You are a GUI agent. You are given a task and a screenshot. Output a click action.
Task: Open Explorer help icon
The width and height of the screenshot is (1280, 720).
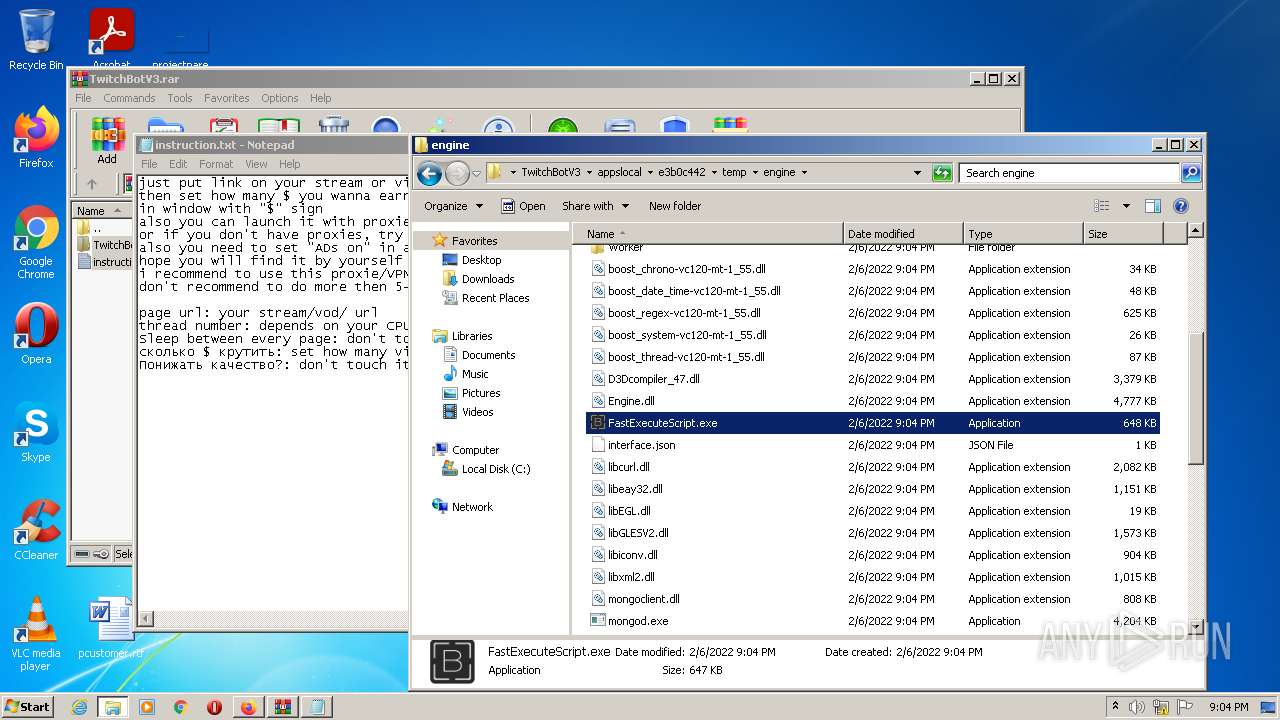(x=1180, y=206)
